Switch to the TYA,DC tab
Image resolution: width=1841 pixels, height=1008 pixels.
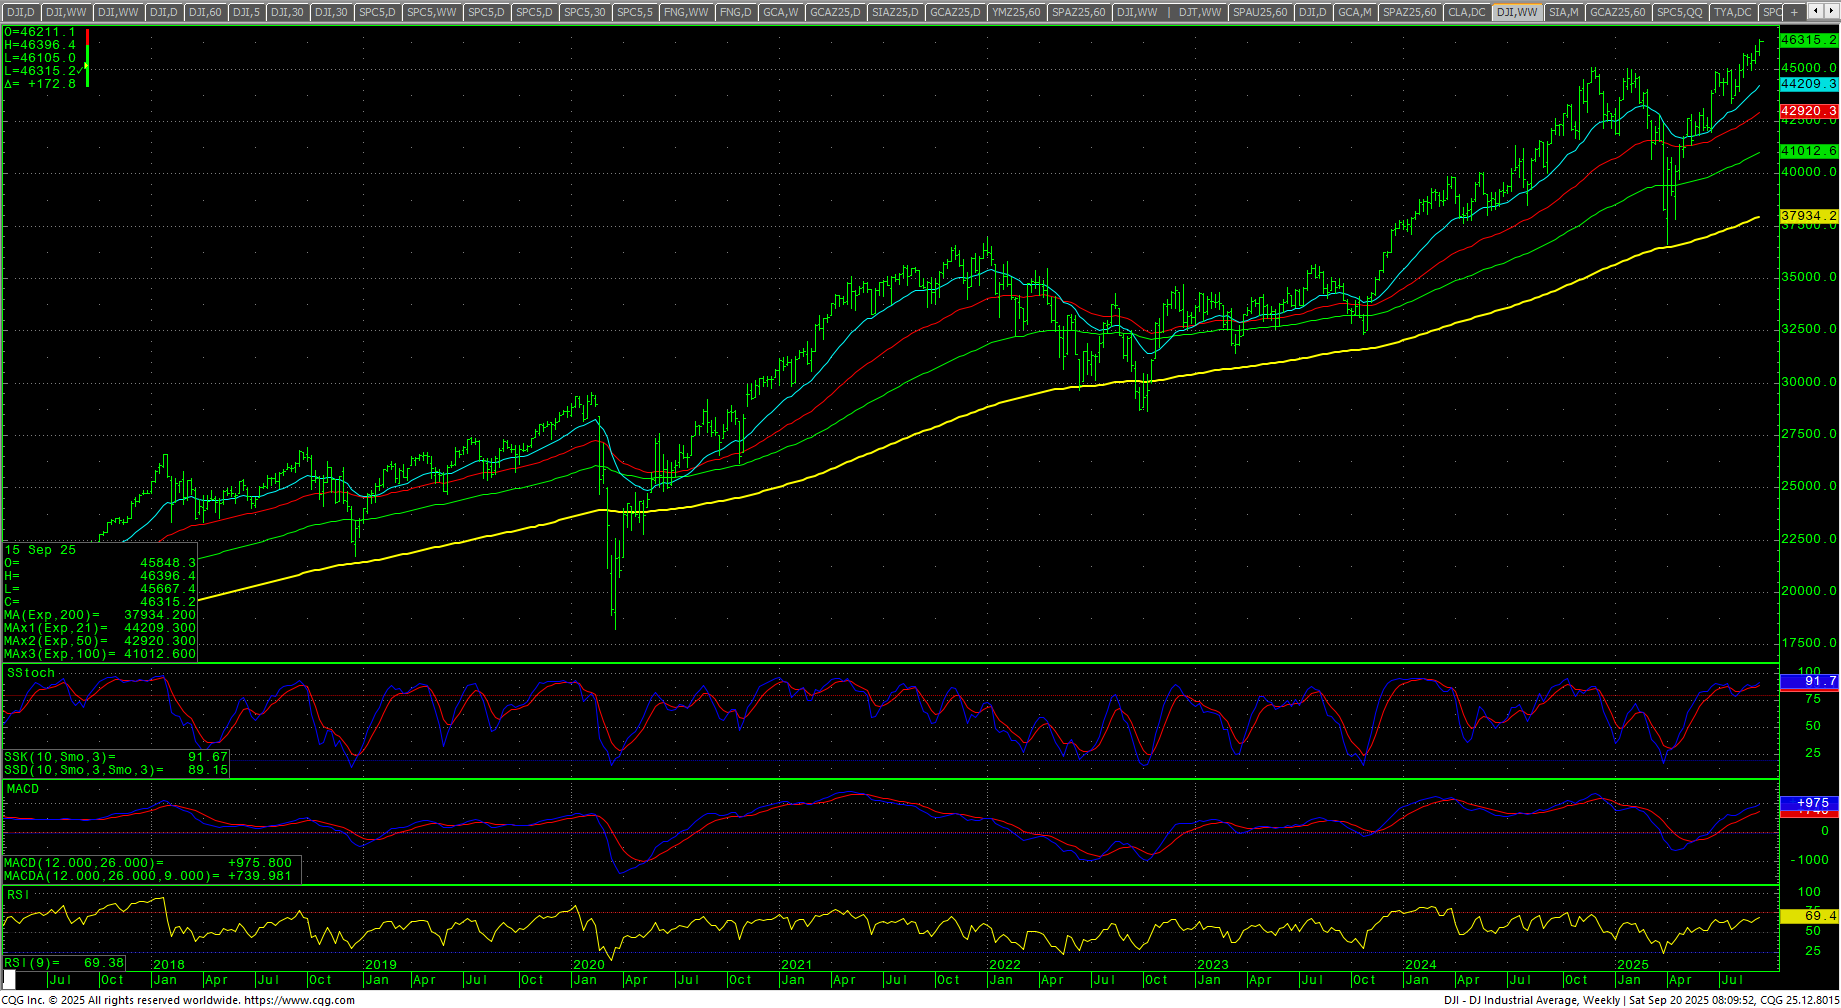coord(1732,12)
